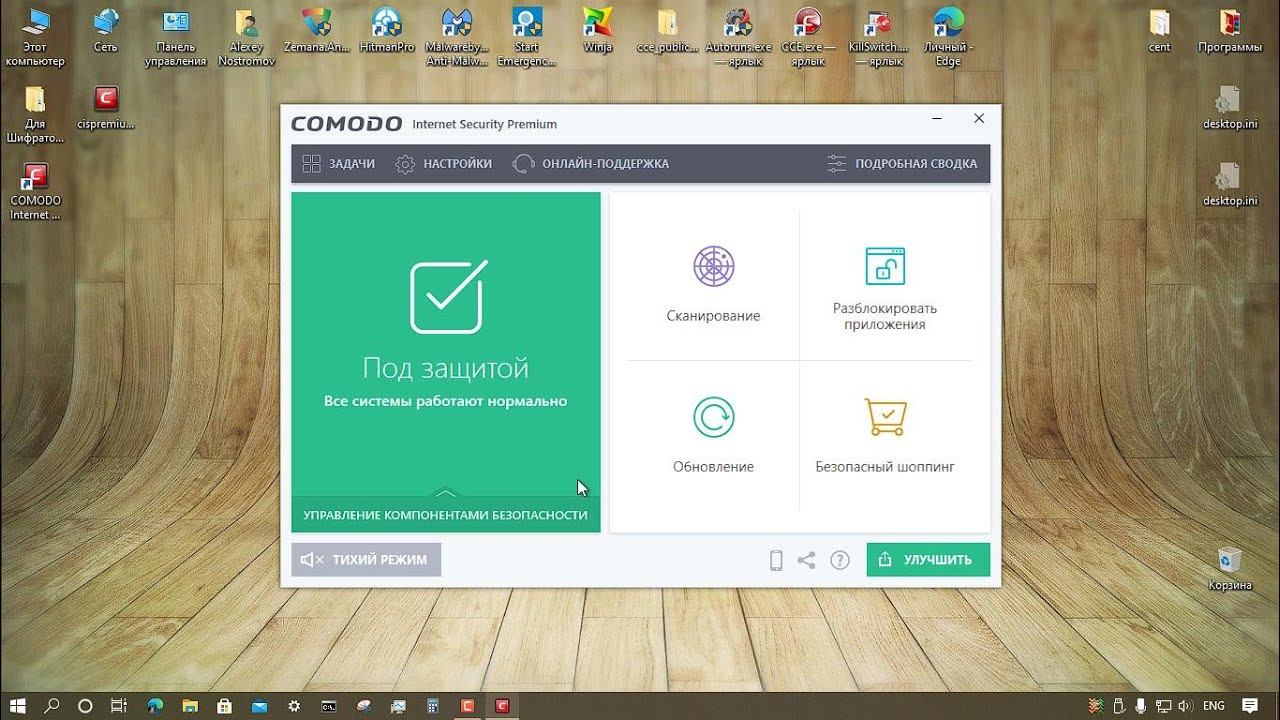Expand Управление компонентами безопасности panel

446,514
